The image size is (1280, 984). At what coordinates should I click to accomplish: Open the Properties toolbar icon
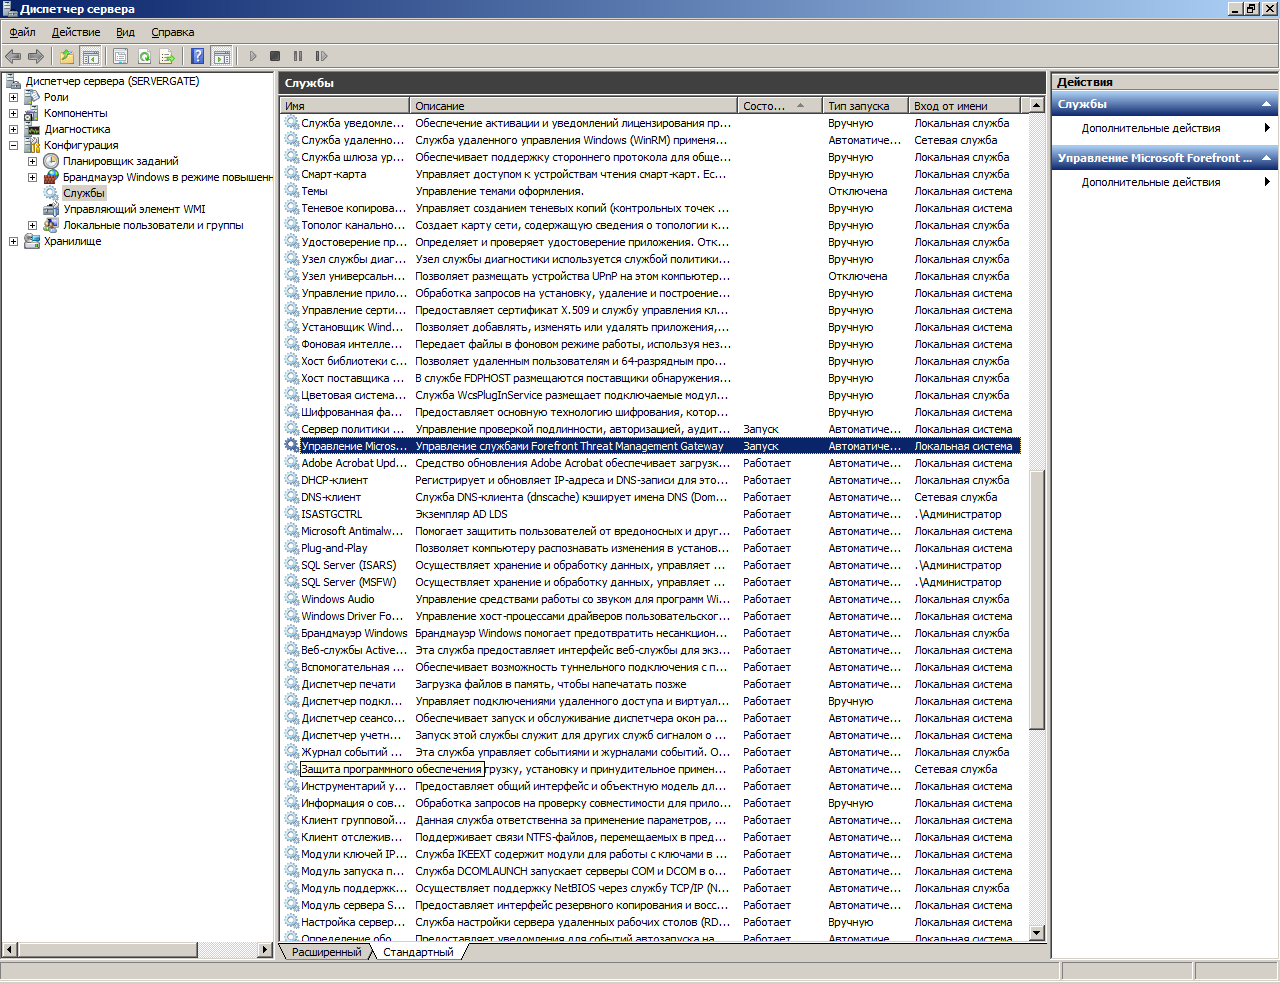[x=121, y=57]
